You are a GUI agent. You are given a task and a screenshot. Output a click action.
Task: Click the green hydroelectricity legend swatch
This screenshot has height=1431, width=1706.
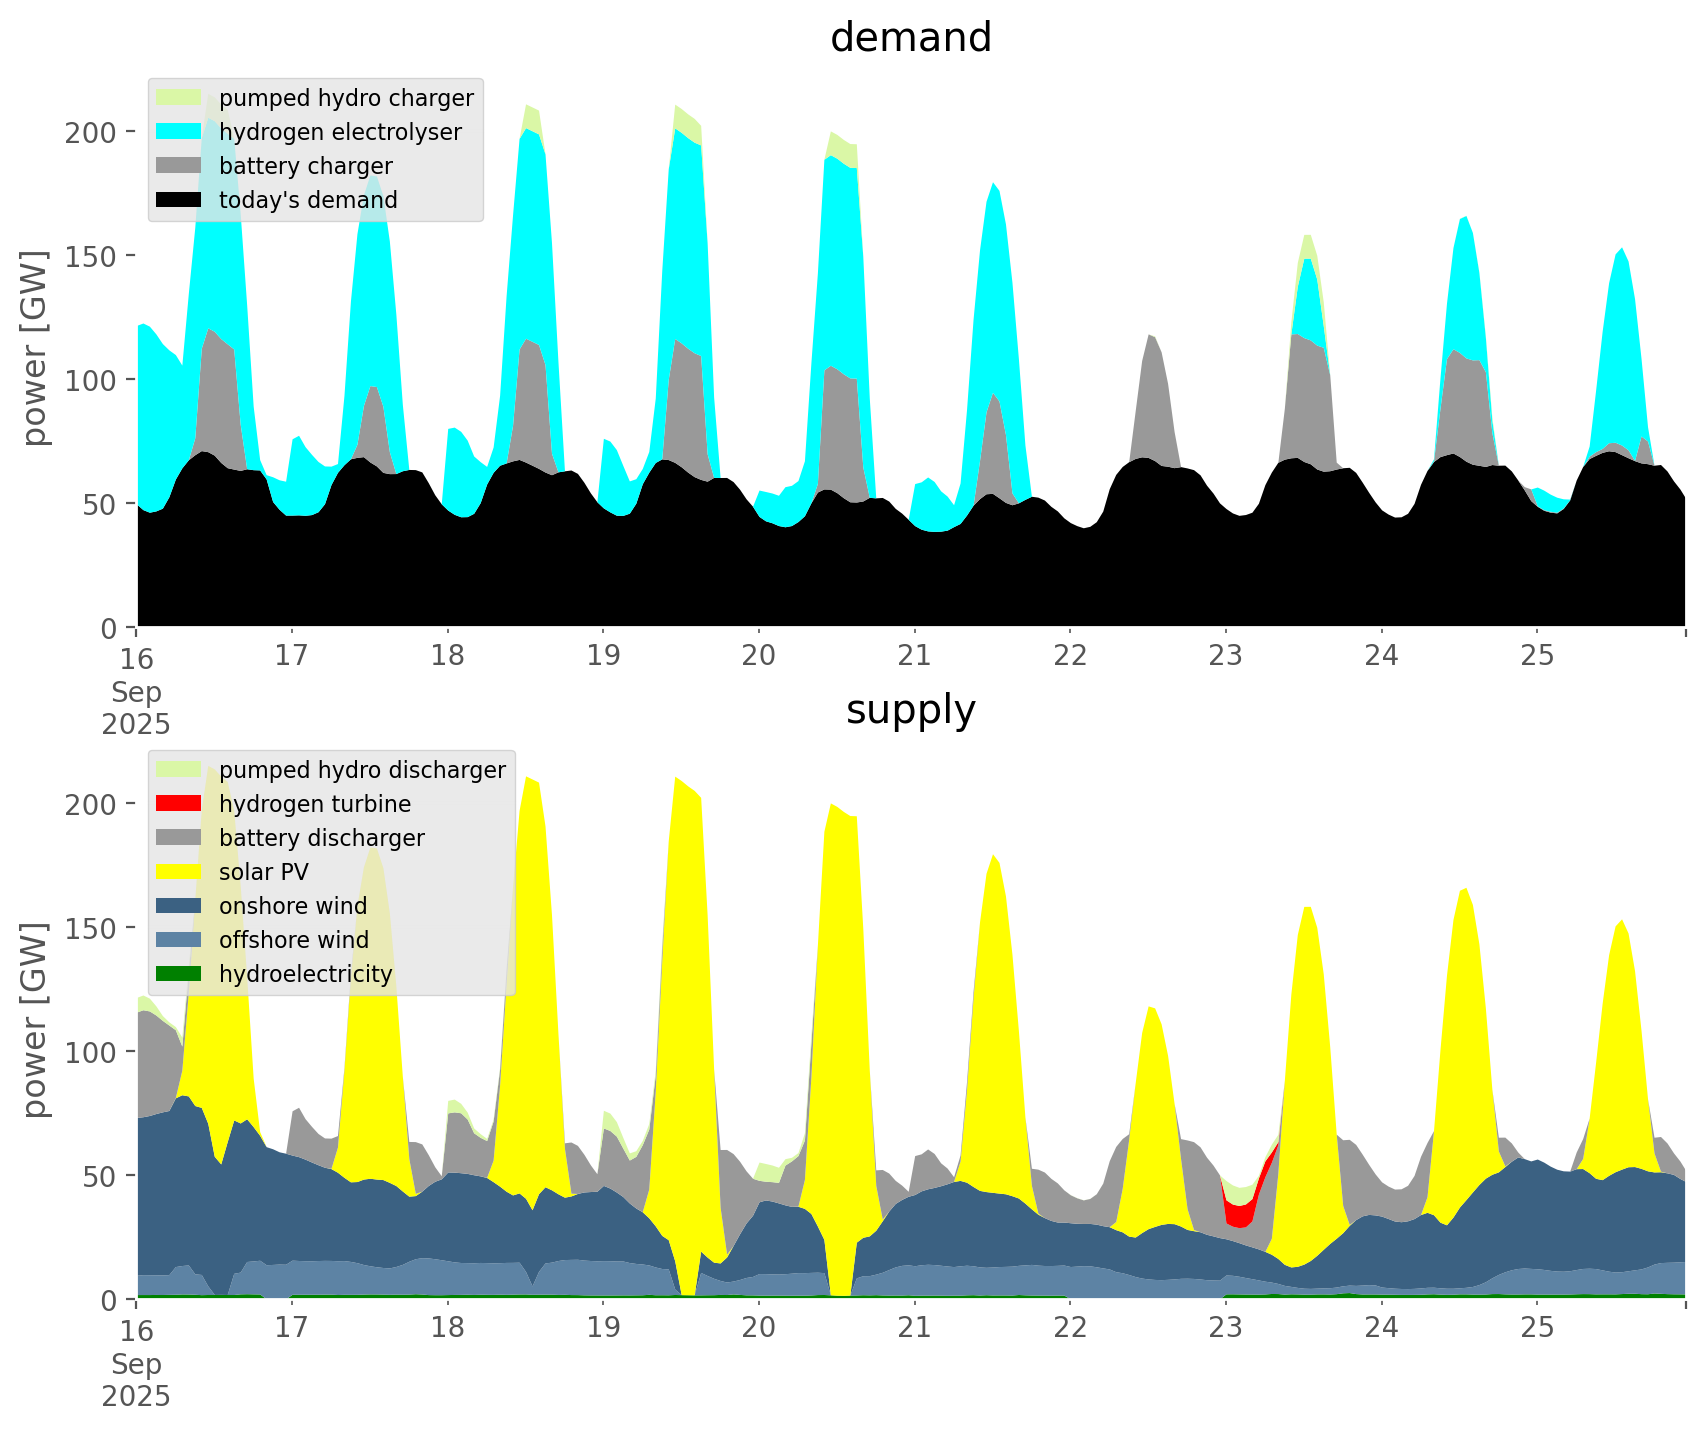point(179,974)
